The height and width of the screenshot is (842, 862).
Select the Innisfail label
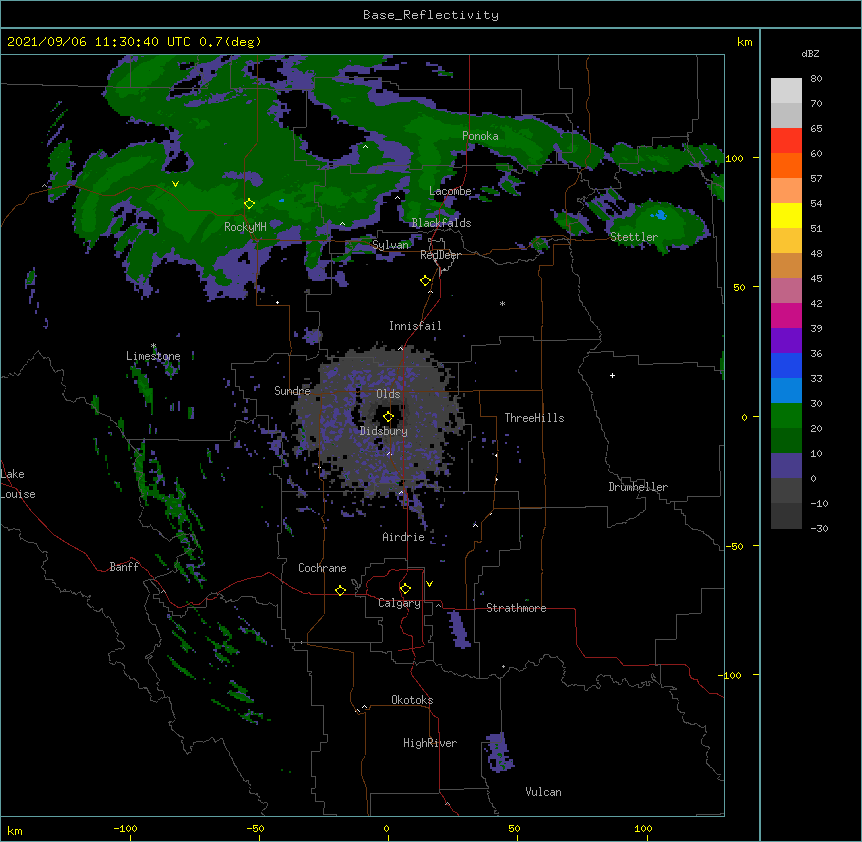click(415, 326)
